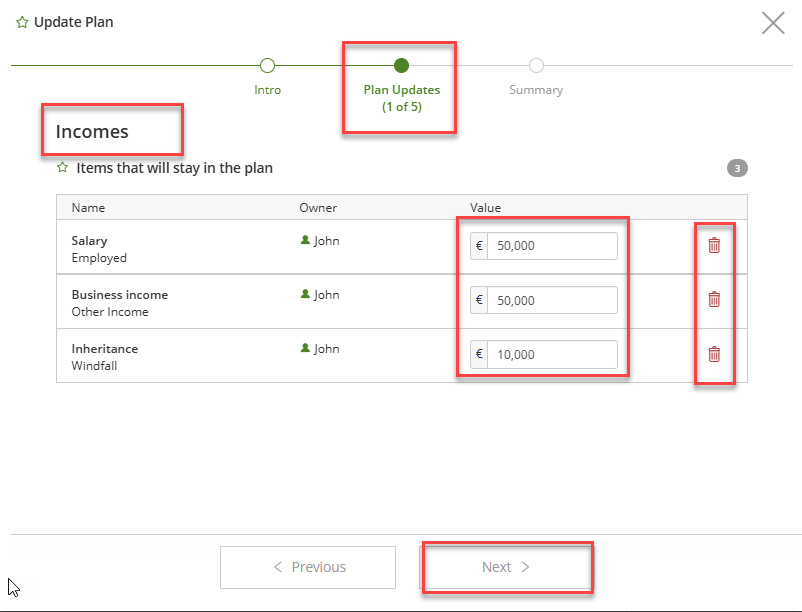Edit the Business income value field
Image resolution: width=802 pixels, height=612 pixels.
(x=544, y=300)
